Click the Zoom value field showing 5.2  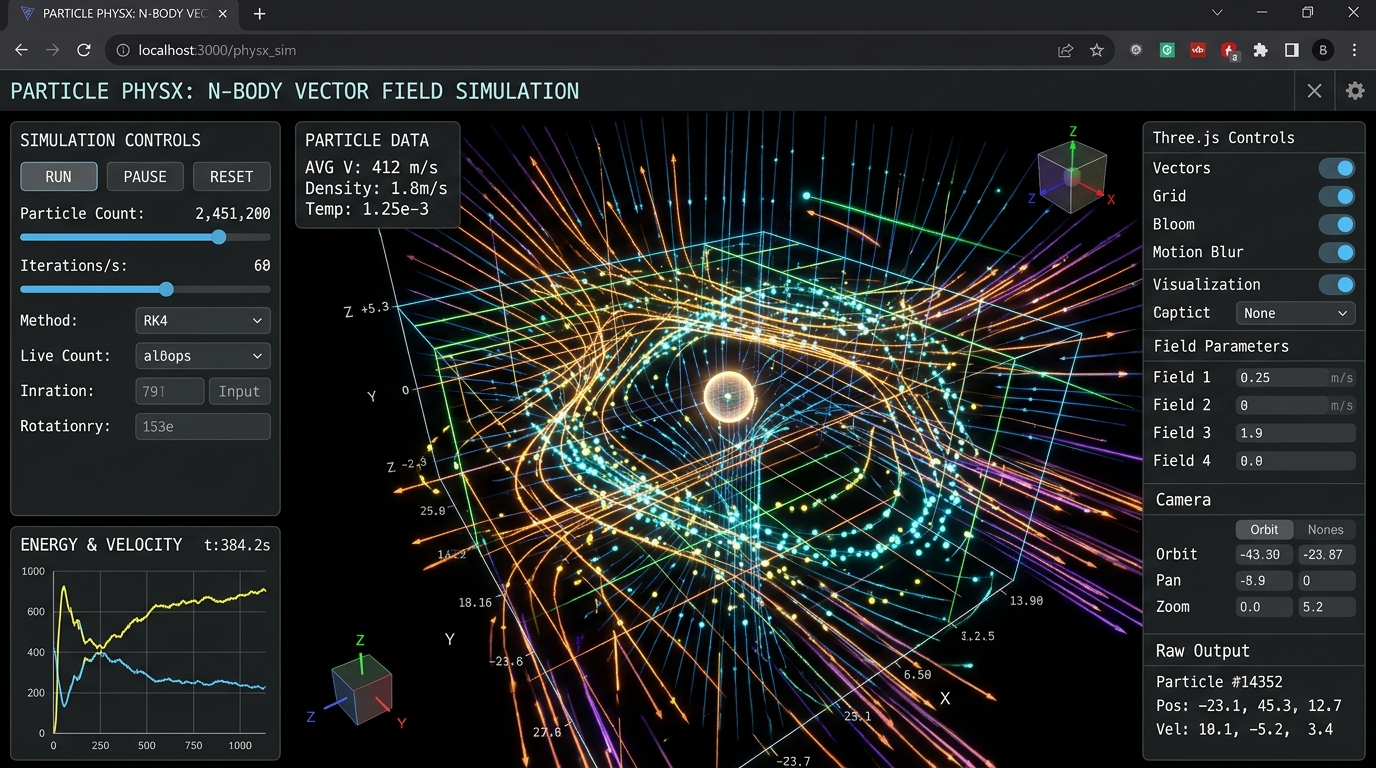point(1326,607)
